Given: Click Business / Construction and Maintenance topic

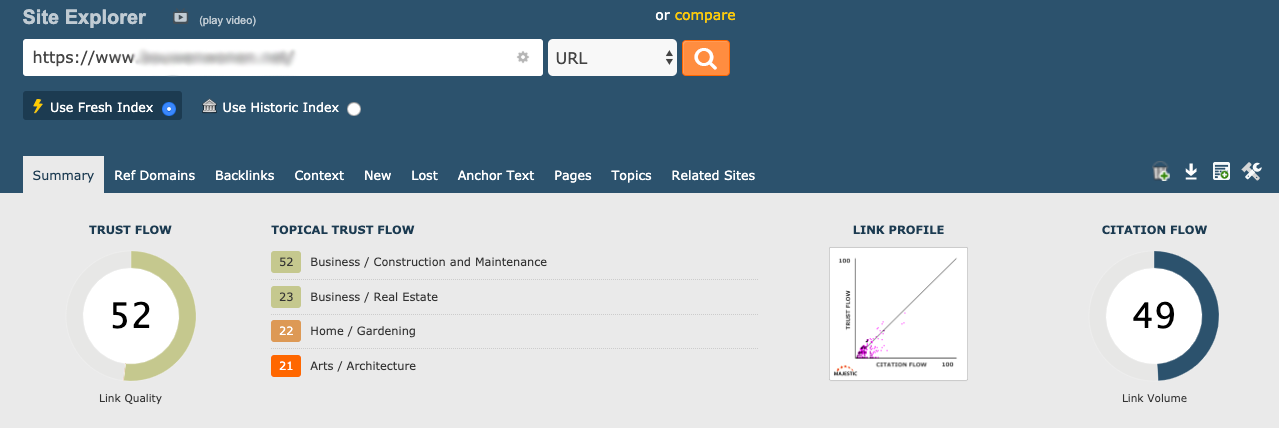Looking at the screenshot, I should pos(429,262).
